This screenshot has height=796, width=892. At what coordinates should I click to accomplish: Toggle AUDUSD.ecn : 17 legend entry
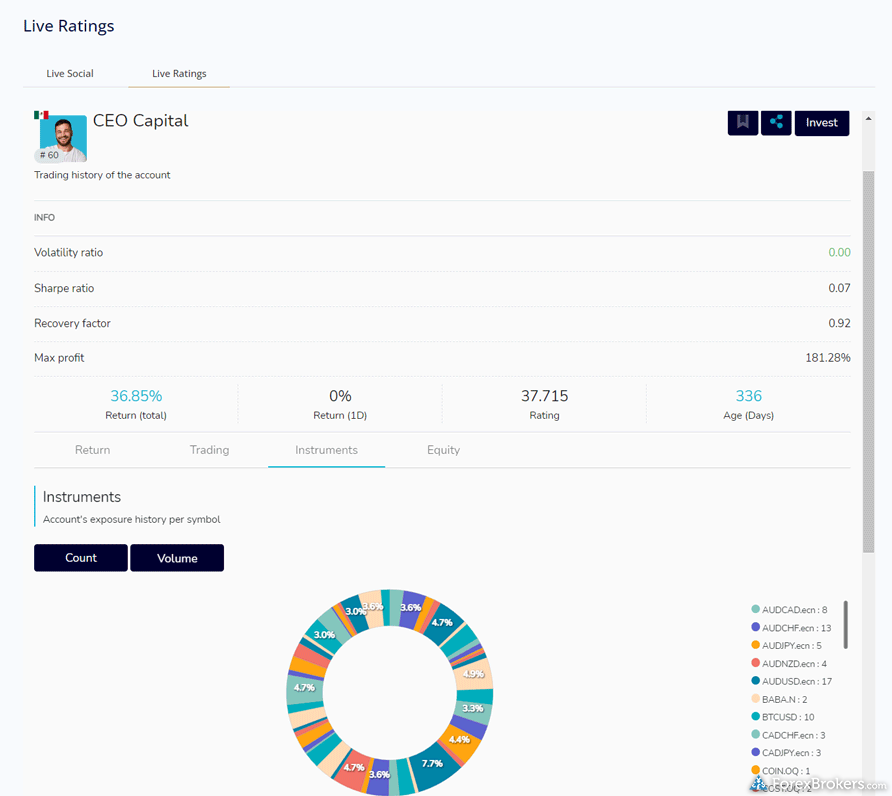click(791, 681)
